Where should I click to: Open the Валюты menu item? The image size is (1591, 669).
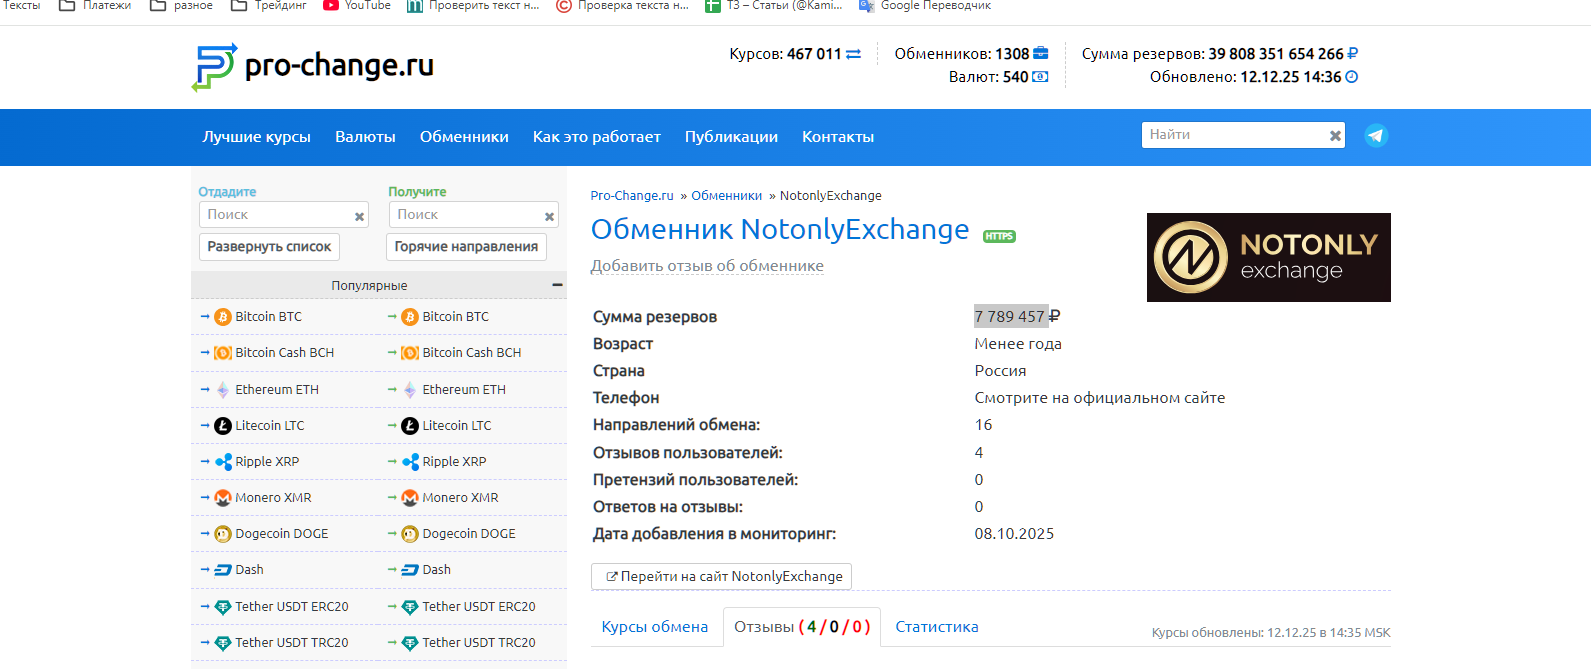pos(365,137)
